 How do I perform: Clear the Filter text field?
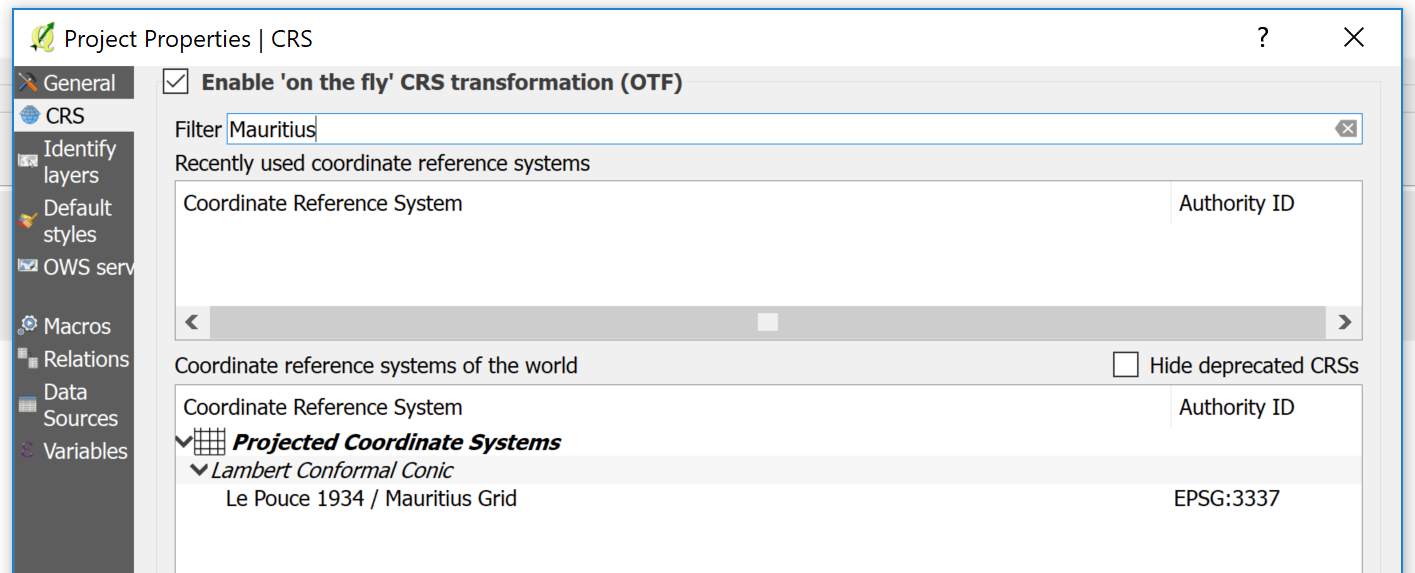pyautogui.click(x=1346, y=129)
